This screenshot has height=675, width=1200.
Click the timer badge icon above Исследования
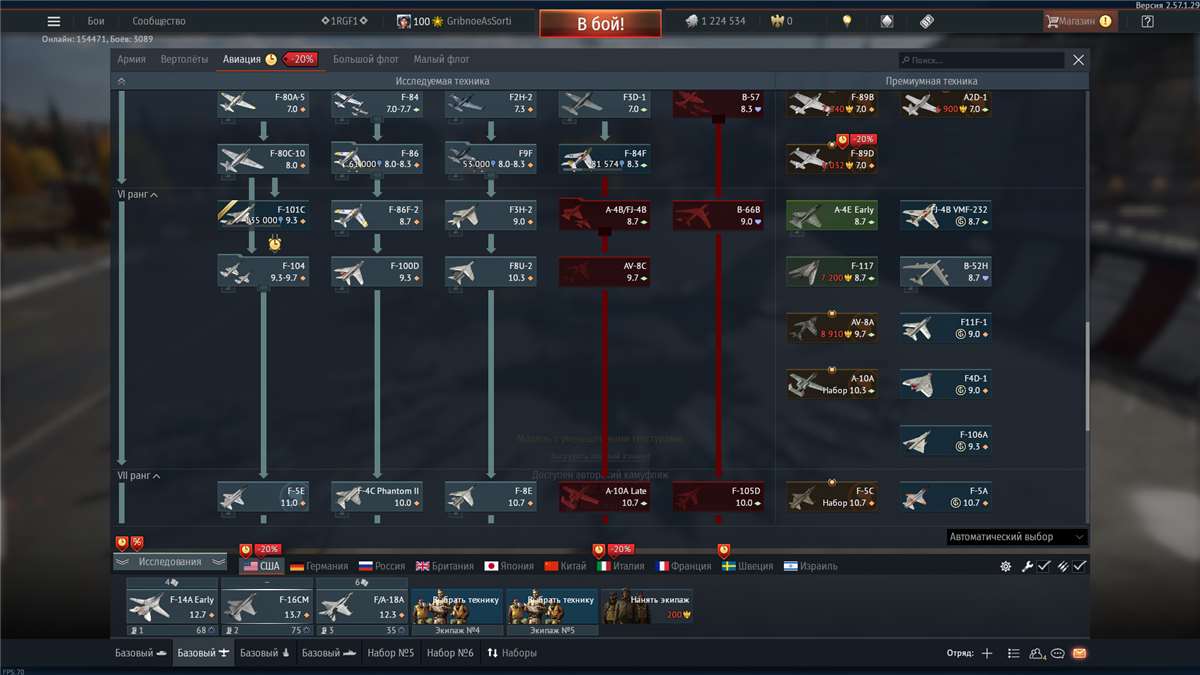point(122,543)
